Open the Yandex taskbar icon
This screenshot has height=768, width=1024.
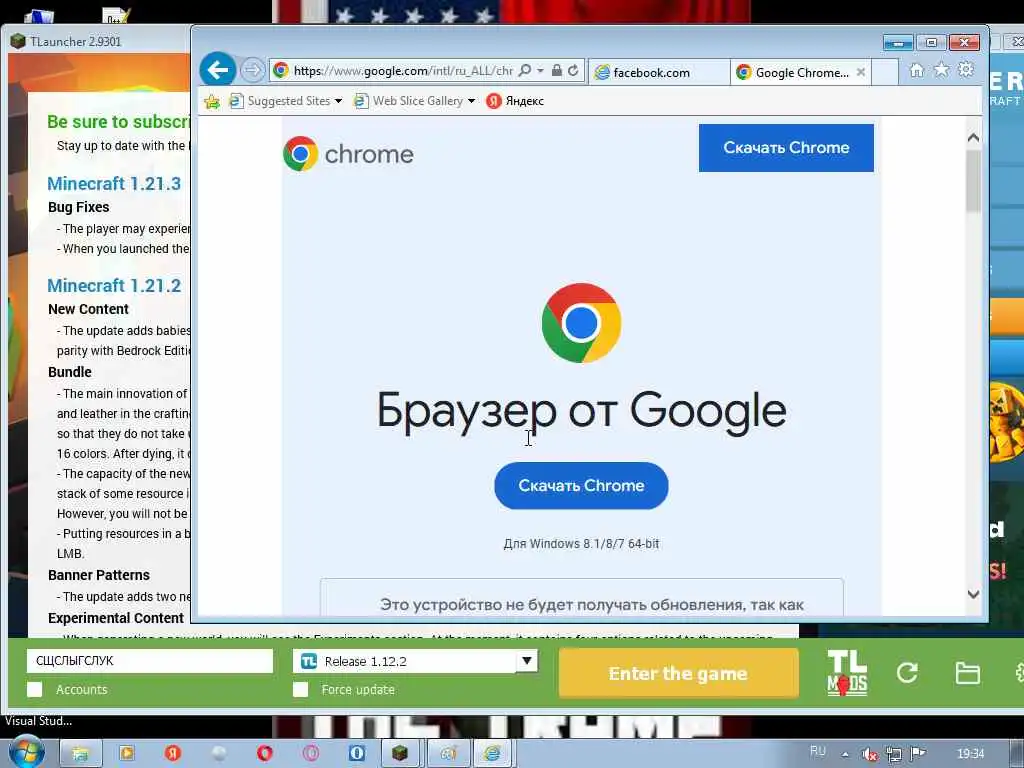pyautogui.click(x=172, y=753)
